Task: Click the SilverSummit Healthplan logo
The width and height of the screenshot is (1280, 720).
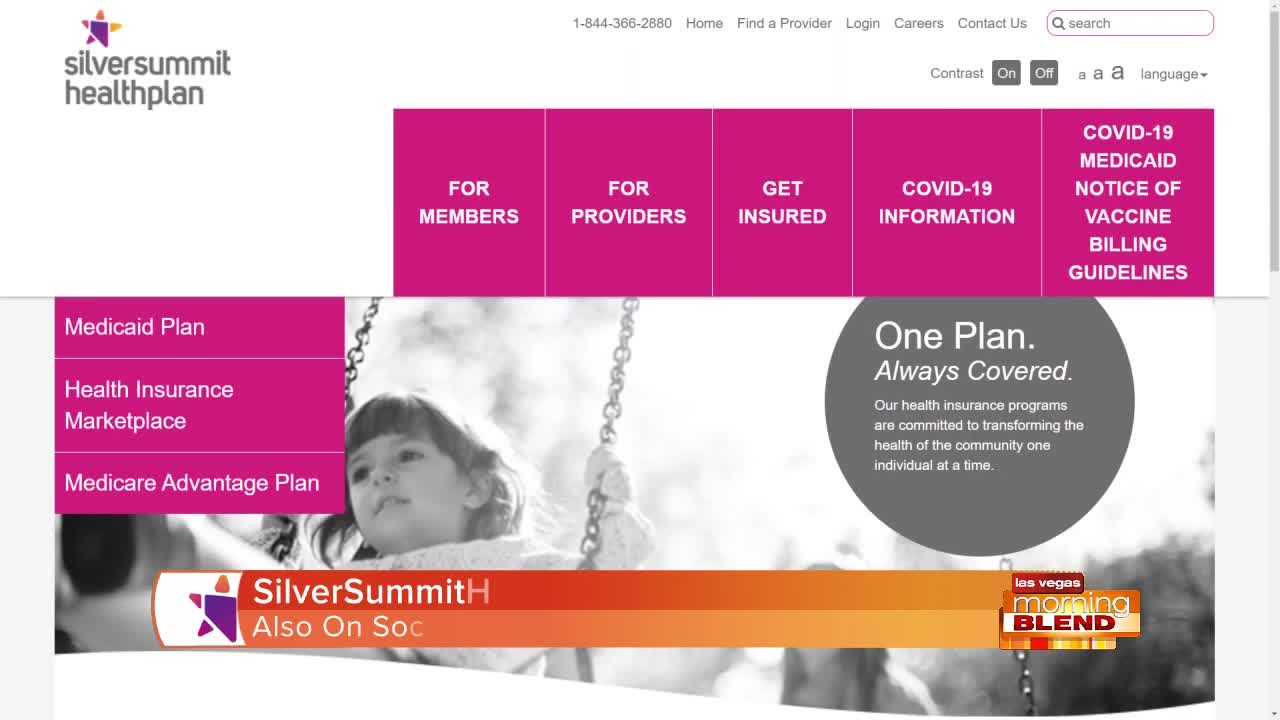Action: 147,59
